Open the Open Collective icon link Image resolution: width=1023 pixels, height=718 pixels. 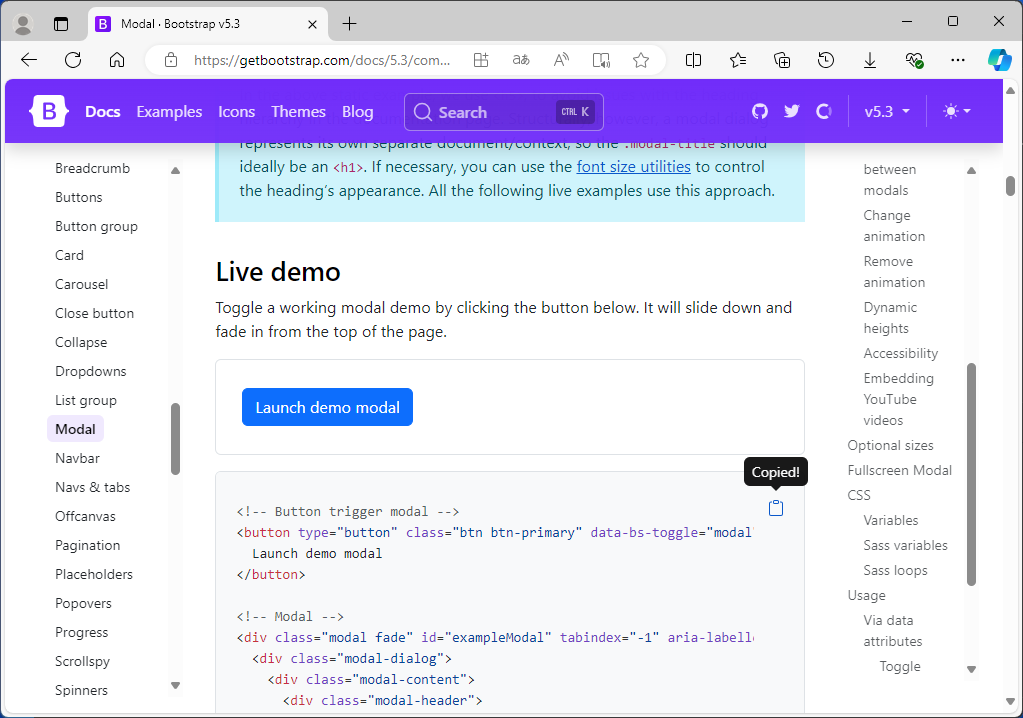point(824,112)
